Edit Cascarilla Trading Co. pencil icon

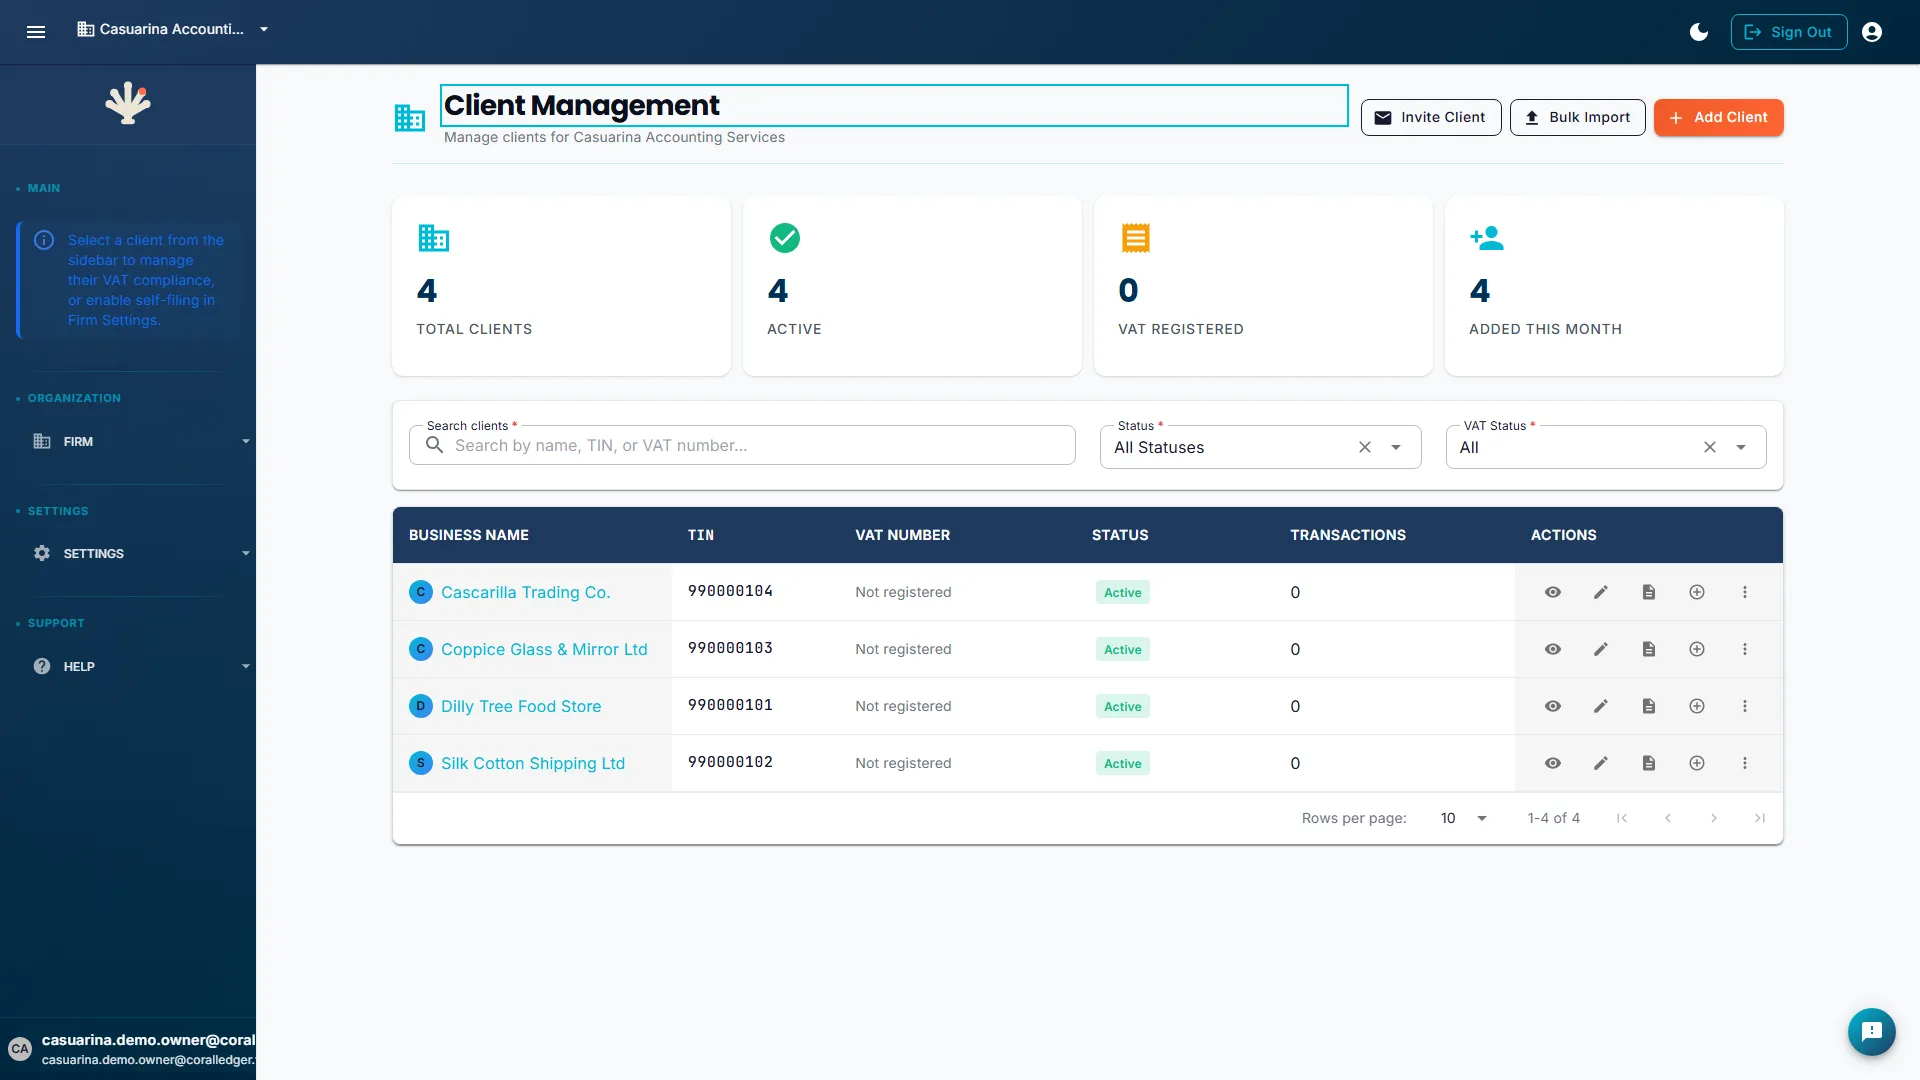point(1601,592)
